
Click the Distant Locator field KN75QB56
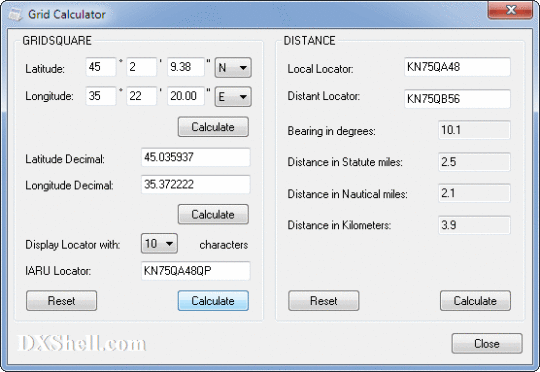point(457,99)
